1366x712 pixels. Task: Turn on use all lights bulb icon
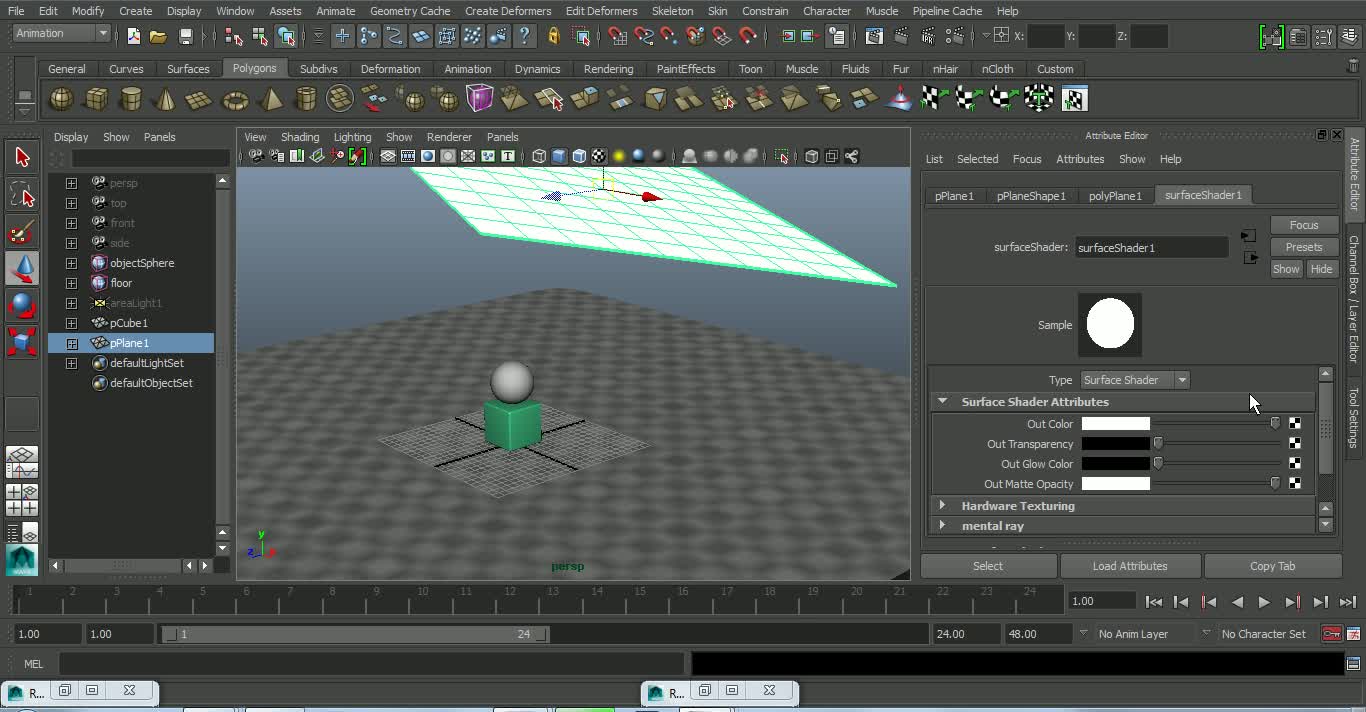[x=618, y=156]
